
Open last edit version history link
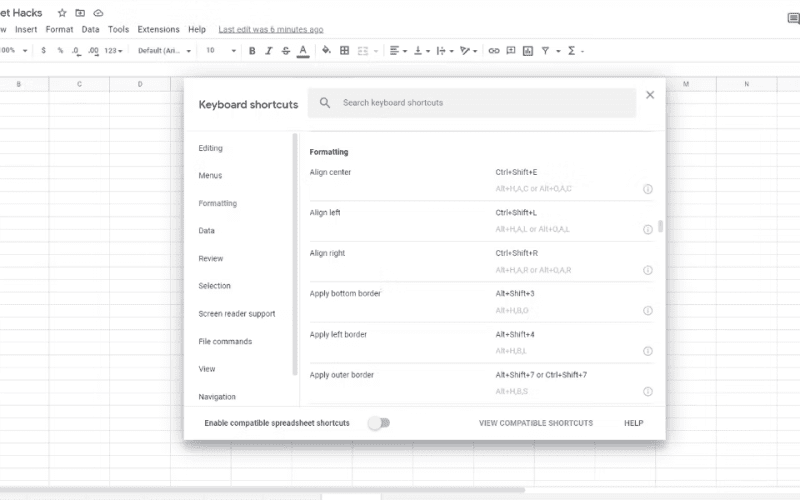[x=271, y=29]
